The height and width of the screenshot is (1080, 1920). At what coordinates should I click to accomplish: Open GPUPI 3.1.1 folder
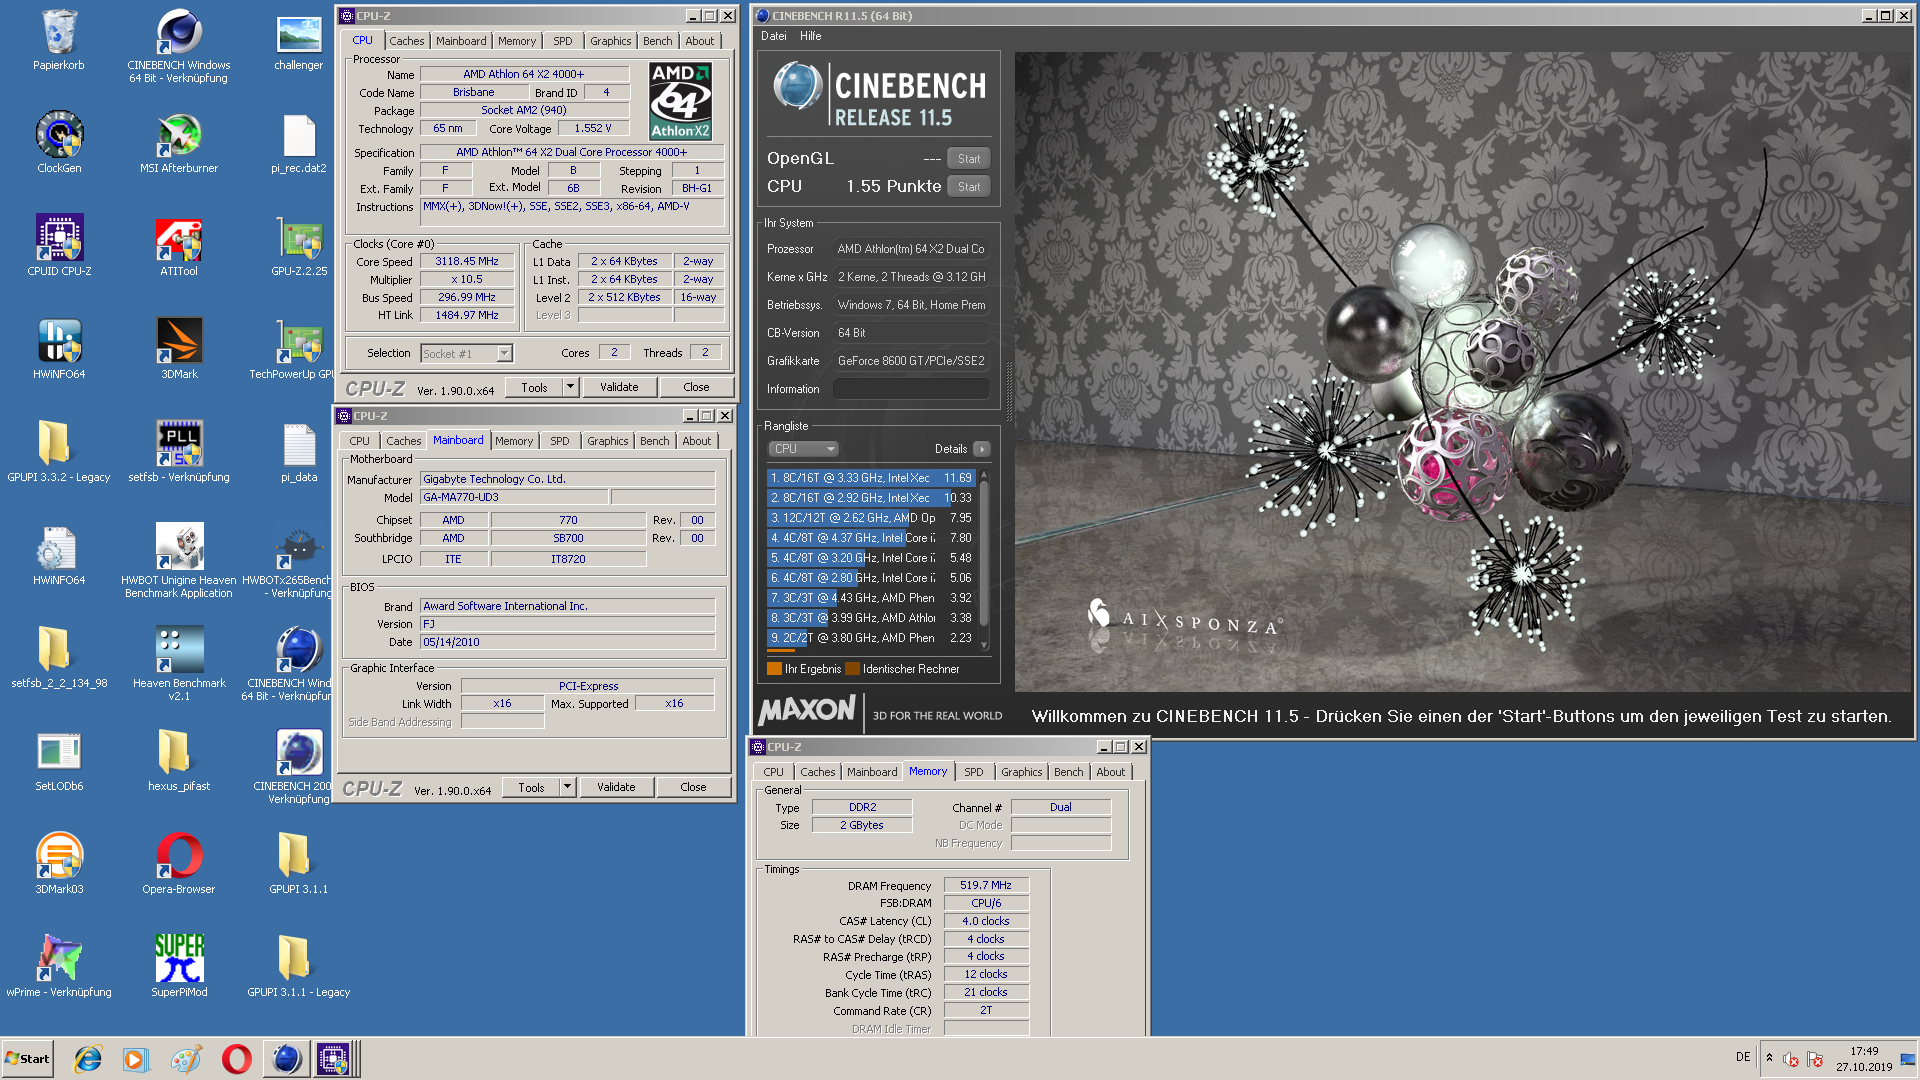pos(298,864)
